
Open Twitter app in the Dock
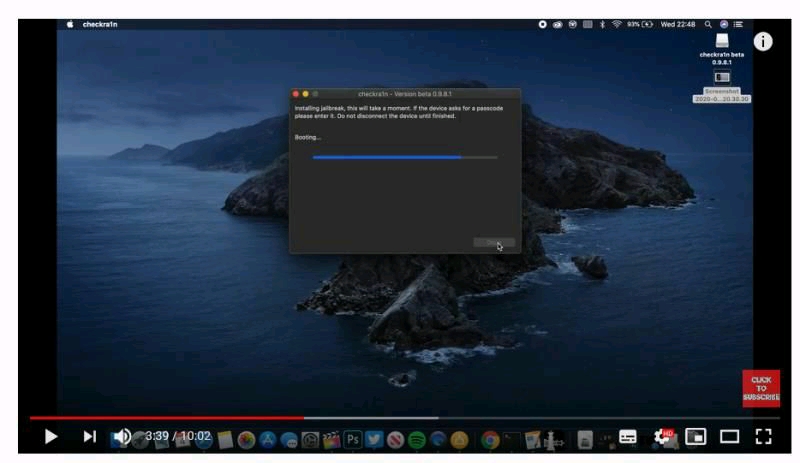tap(374, 440)
